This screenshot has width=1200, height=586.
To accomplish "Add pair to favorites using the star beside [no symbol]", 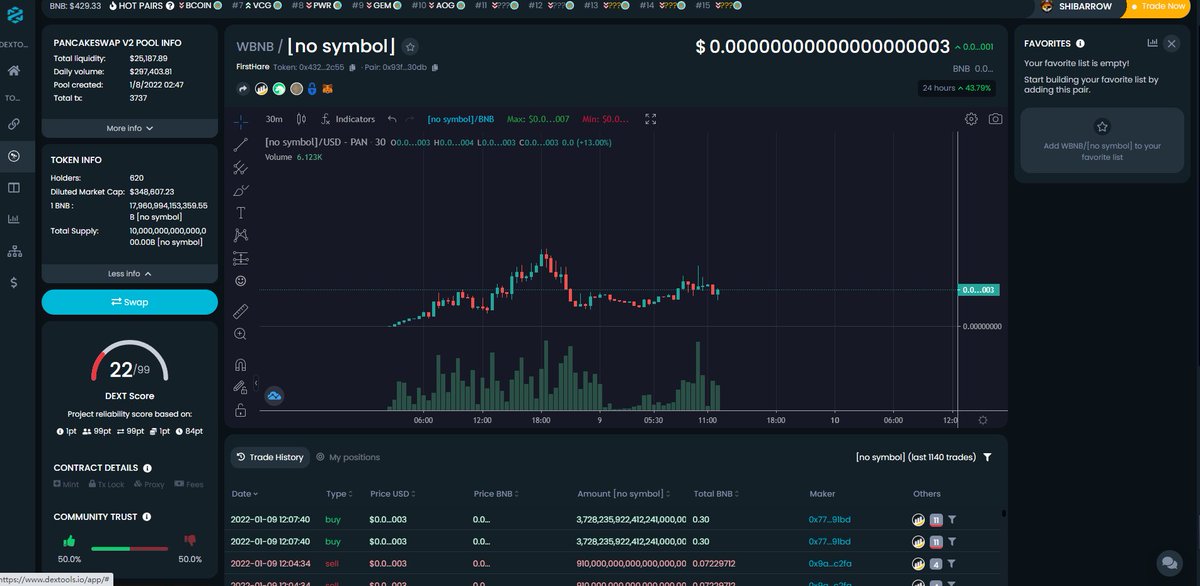I will [x=411, y=46].
